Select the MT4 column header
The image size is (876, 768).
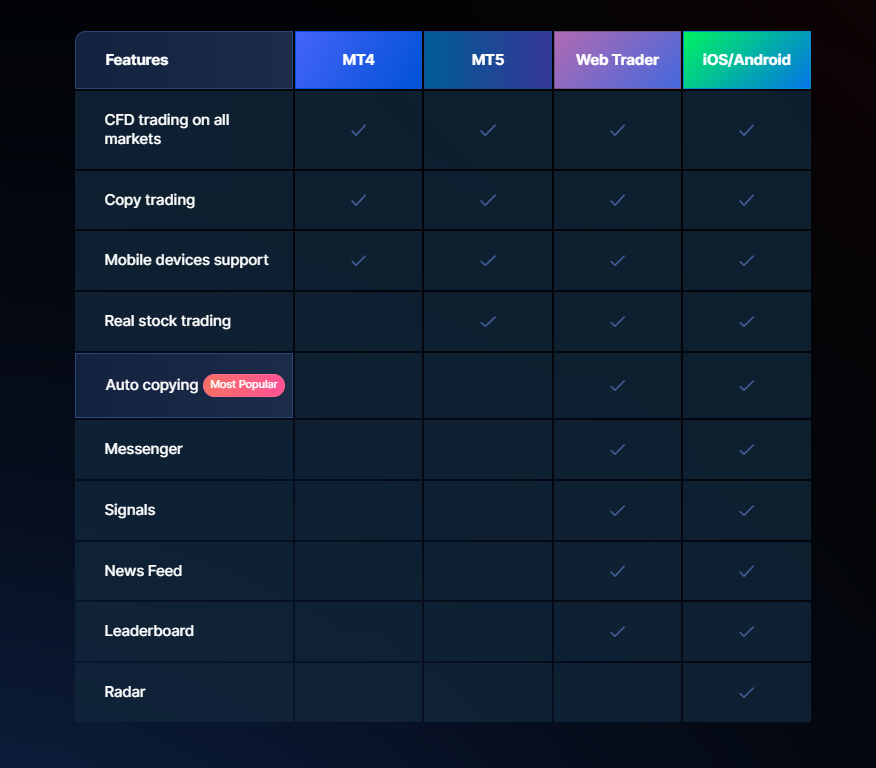[358, 60]
